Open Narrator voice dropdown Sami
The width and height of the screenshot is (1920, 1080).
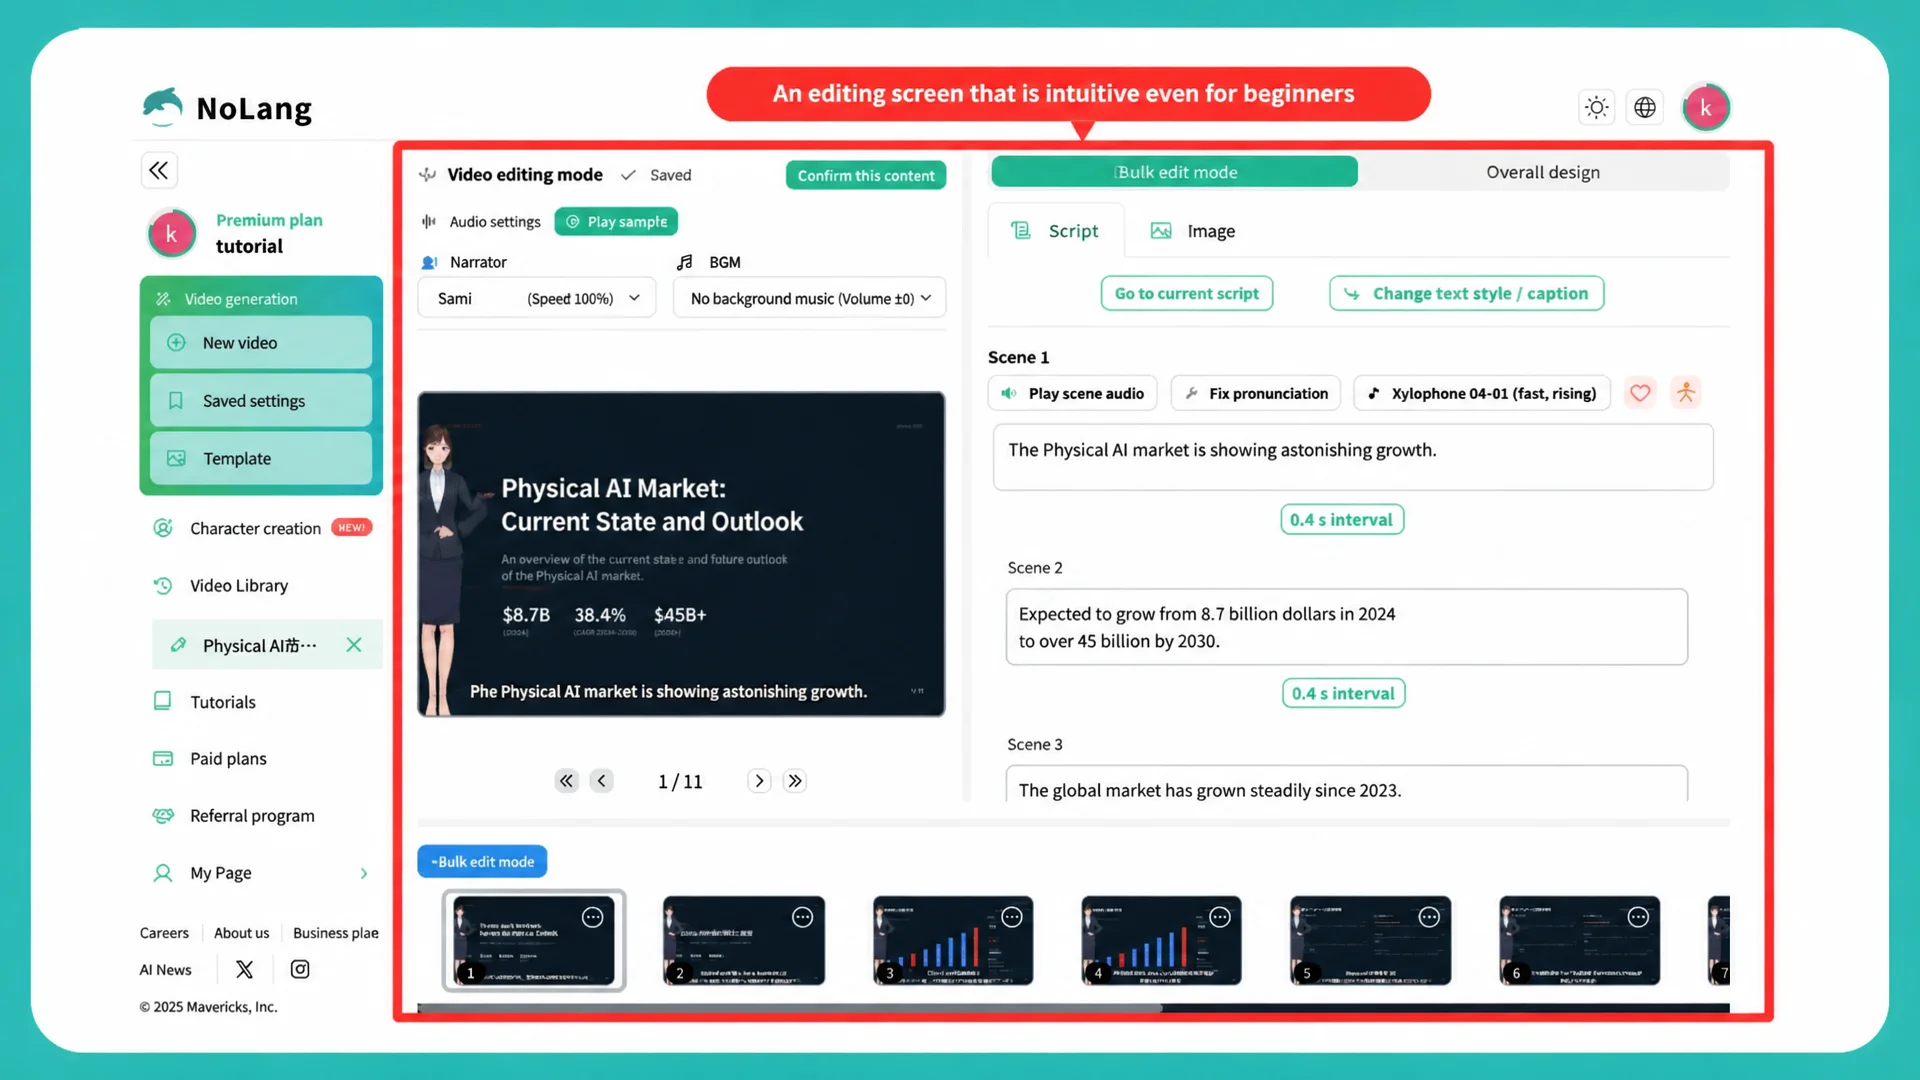[x=537, y=298]
